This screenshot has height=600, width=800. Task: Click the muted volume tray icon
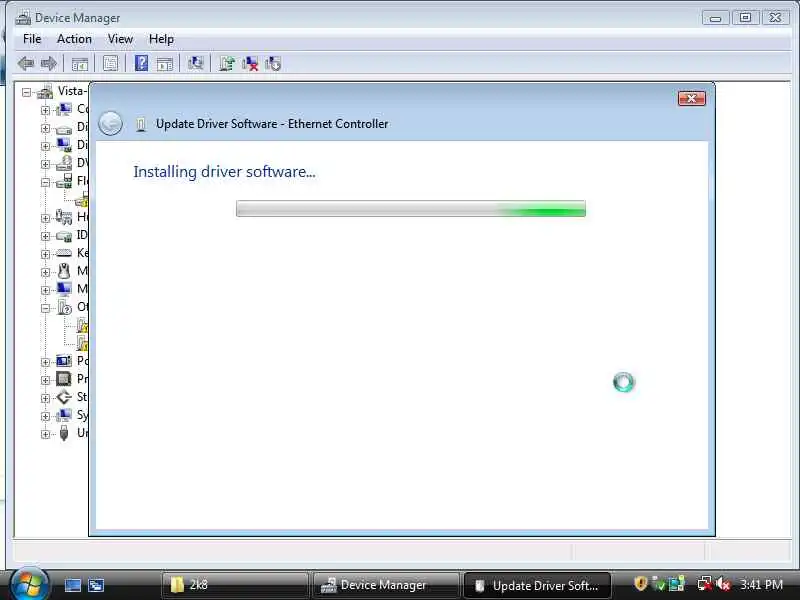tap(723, 584)
